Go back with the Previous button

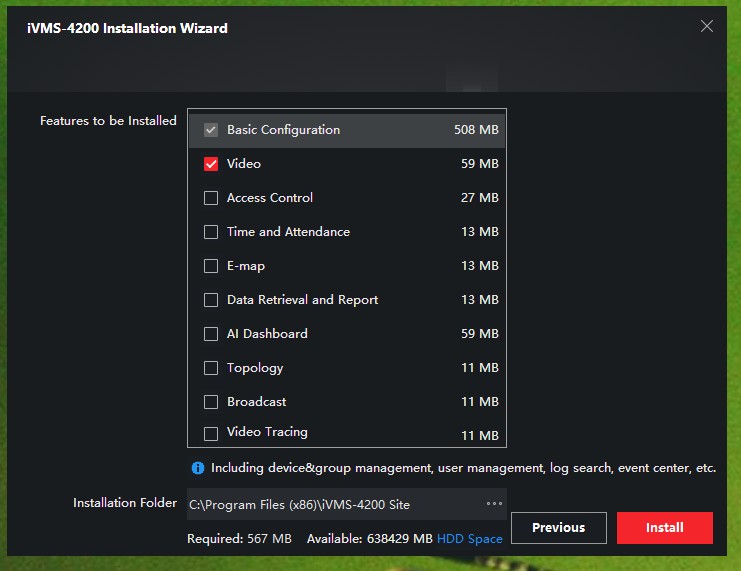558,528
